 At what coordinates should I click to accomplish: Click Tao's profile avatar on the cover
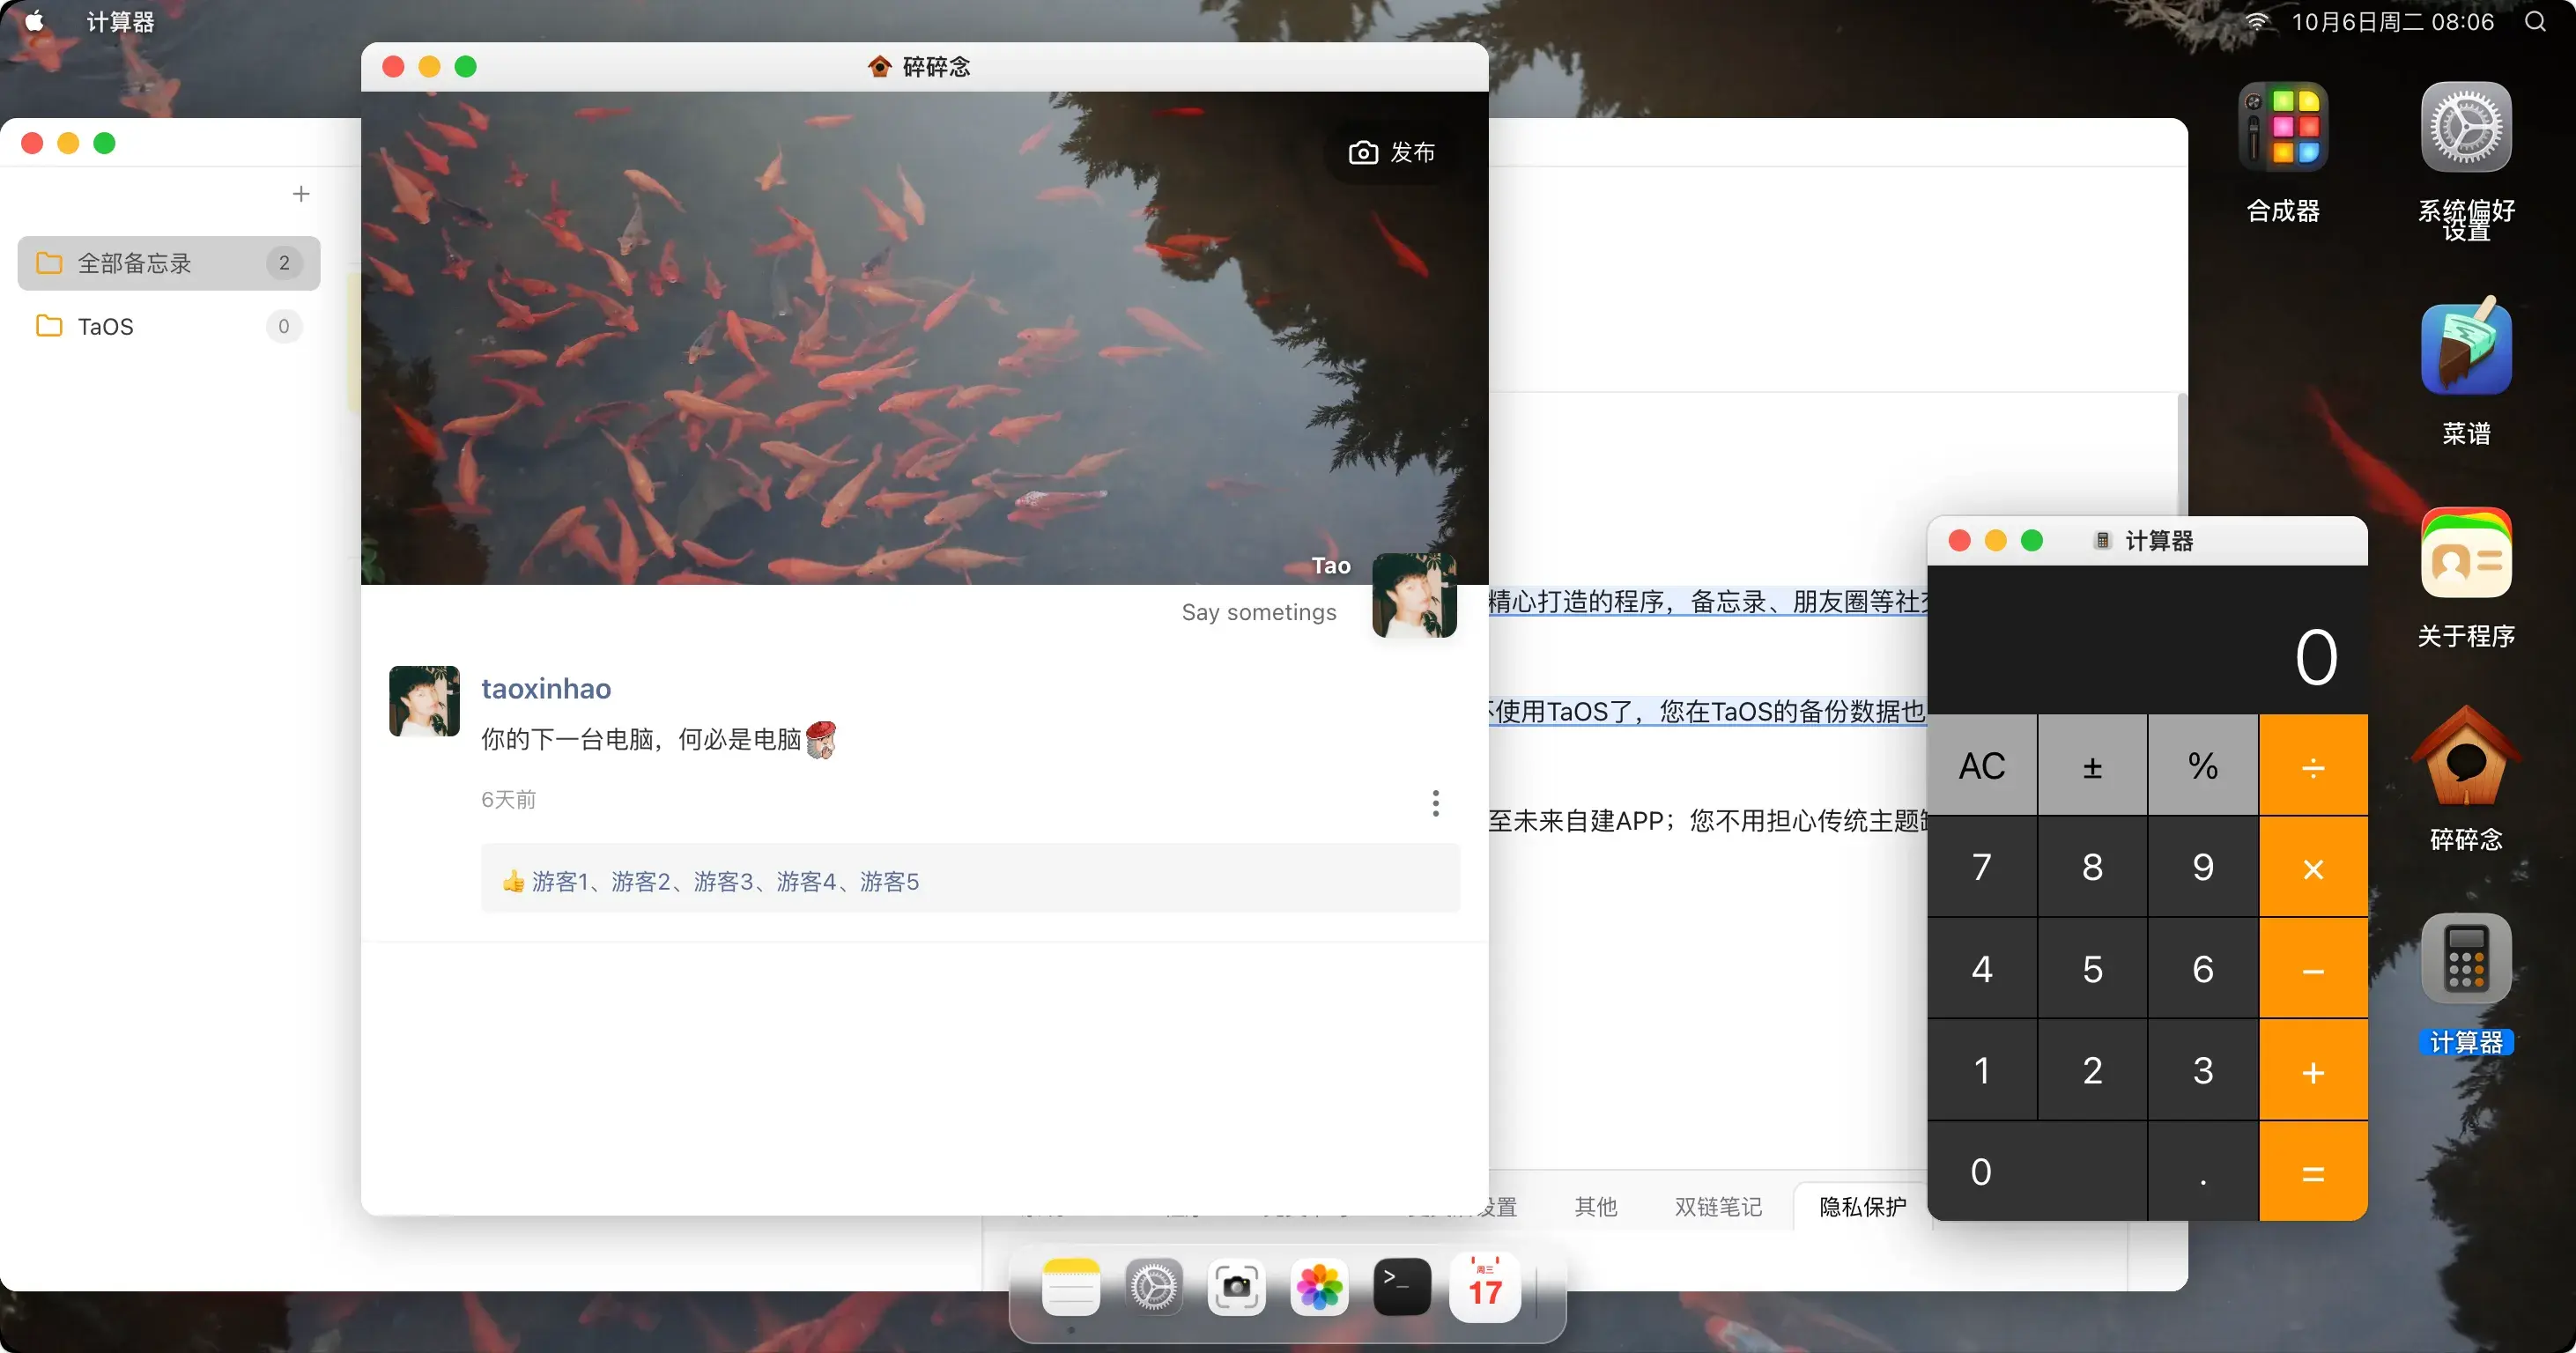pos(1414,595)
